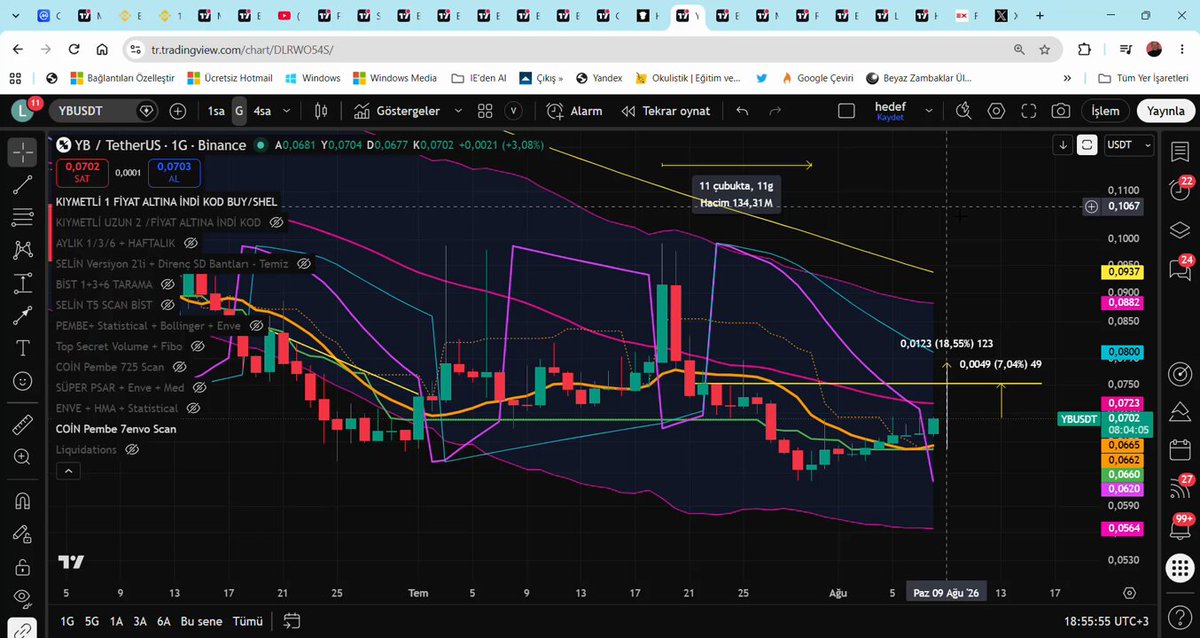Open chart settings hexagon gear icon
The image size is (1200, 638).
(994, 111)
